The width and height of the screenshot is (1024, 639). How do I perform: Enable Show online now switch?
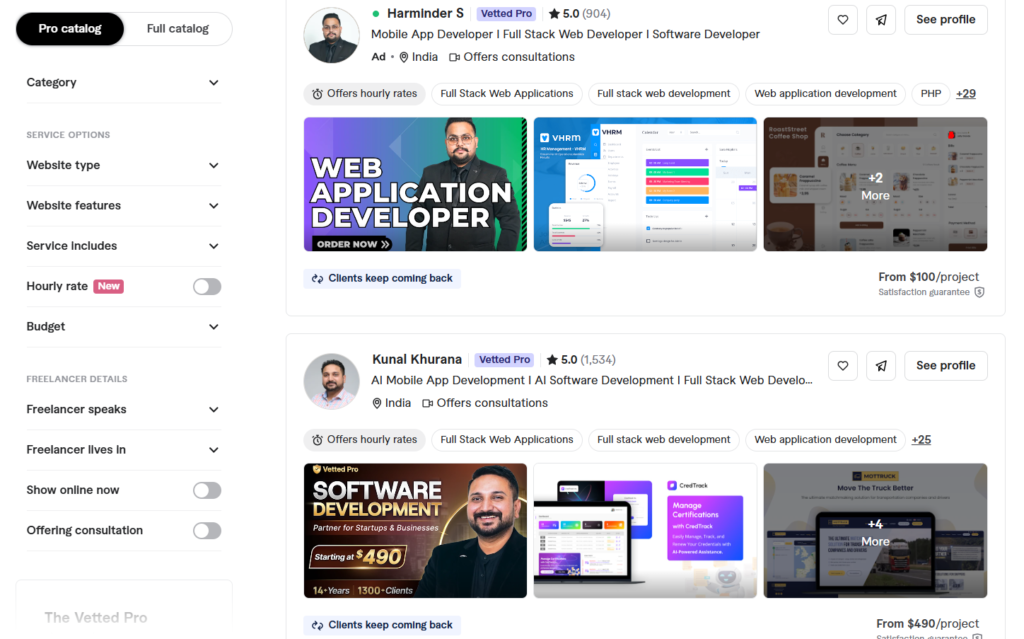coord(207,490)
